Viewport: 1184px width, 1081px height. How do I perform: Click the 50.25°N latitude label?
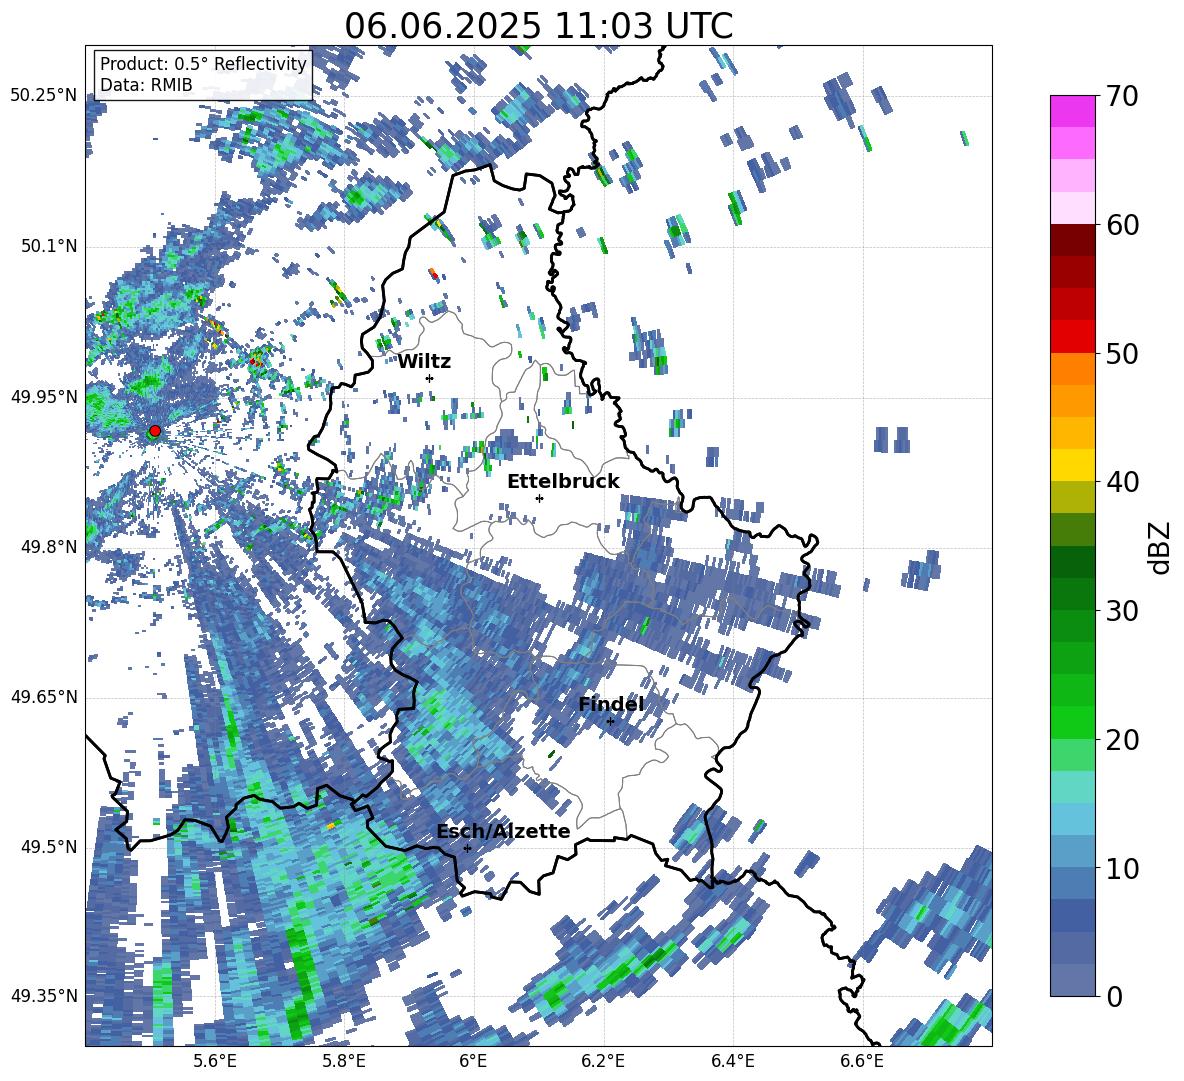44,96
